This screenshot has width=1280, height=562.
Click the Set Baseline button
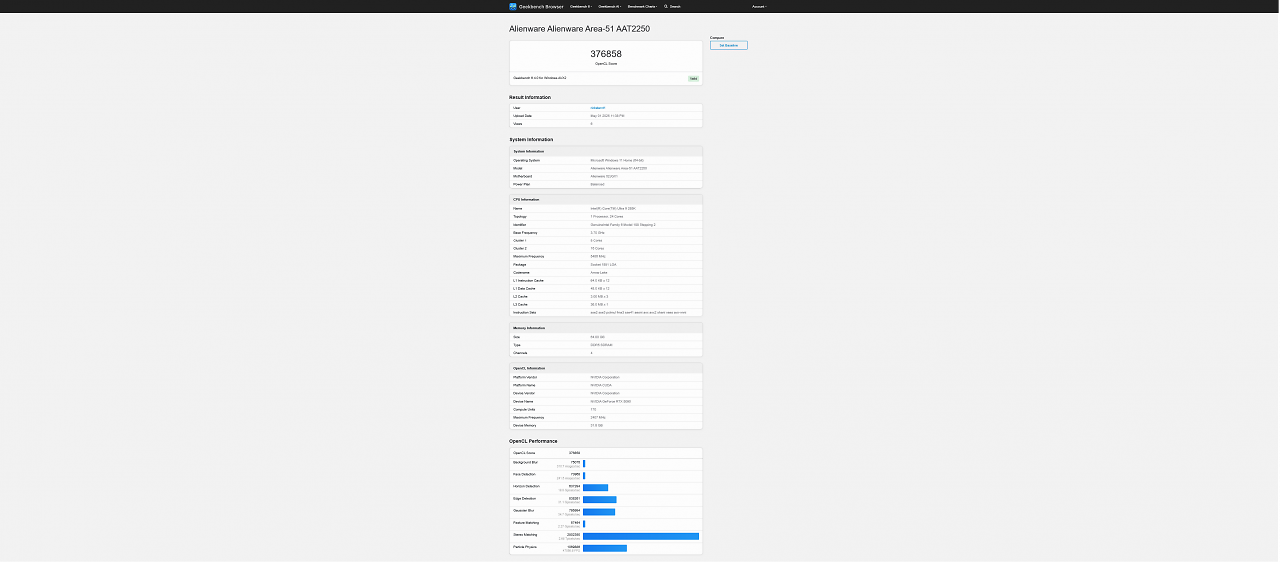click(x=729, y=45)
